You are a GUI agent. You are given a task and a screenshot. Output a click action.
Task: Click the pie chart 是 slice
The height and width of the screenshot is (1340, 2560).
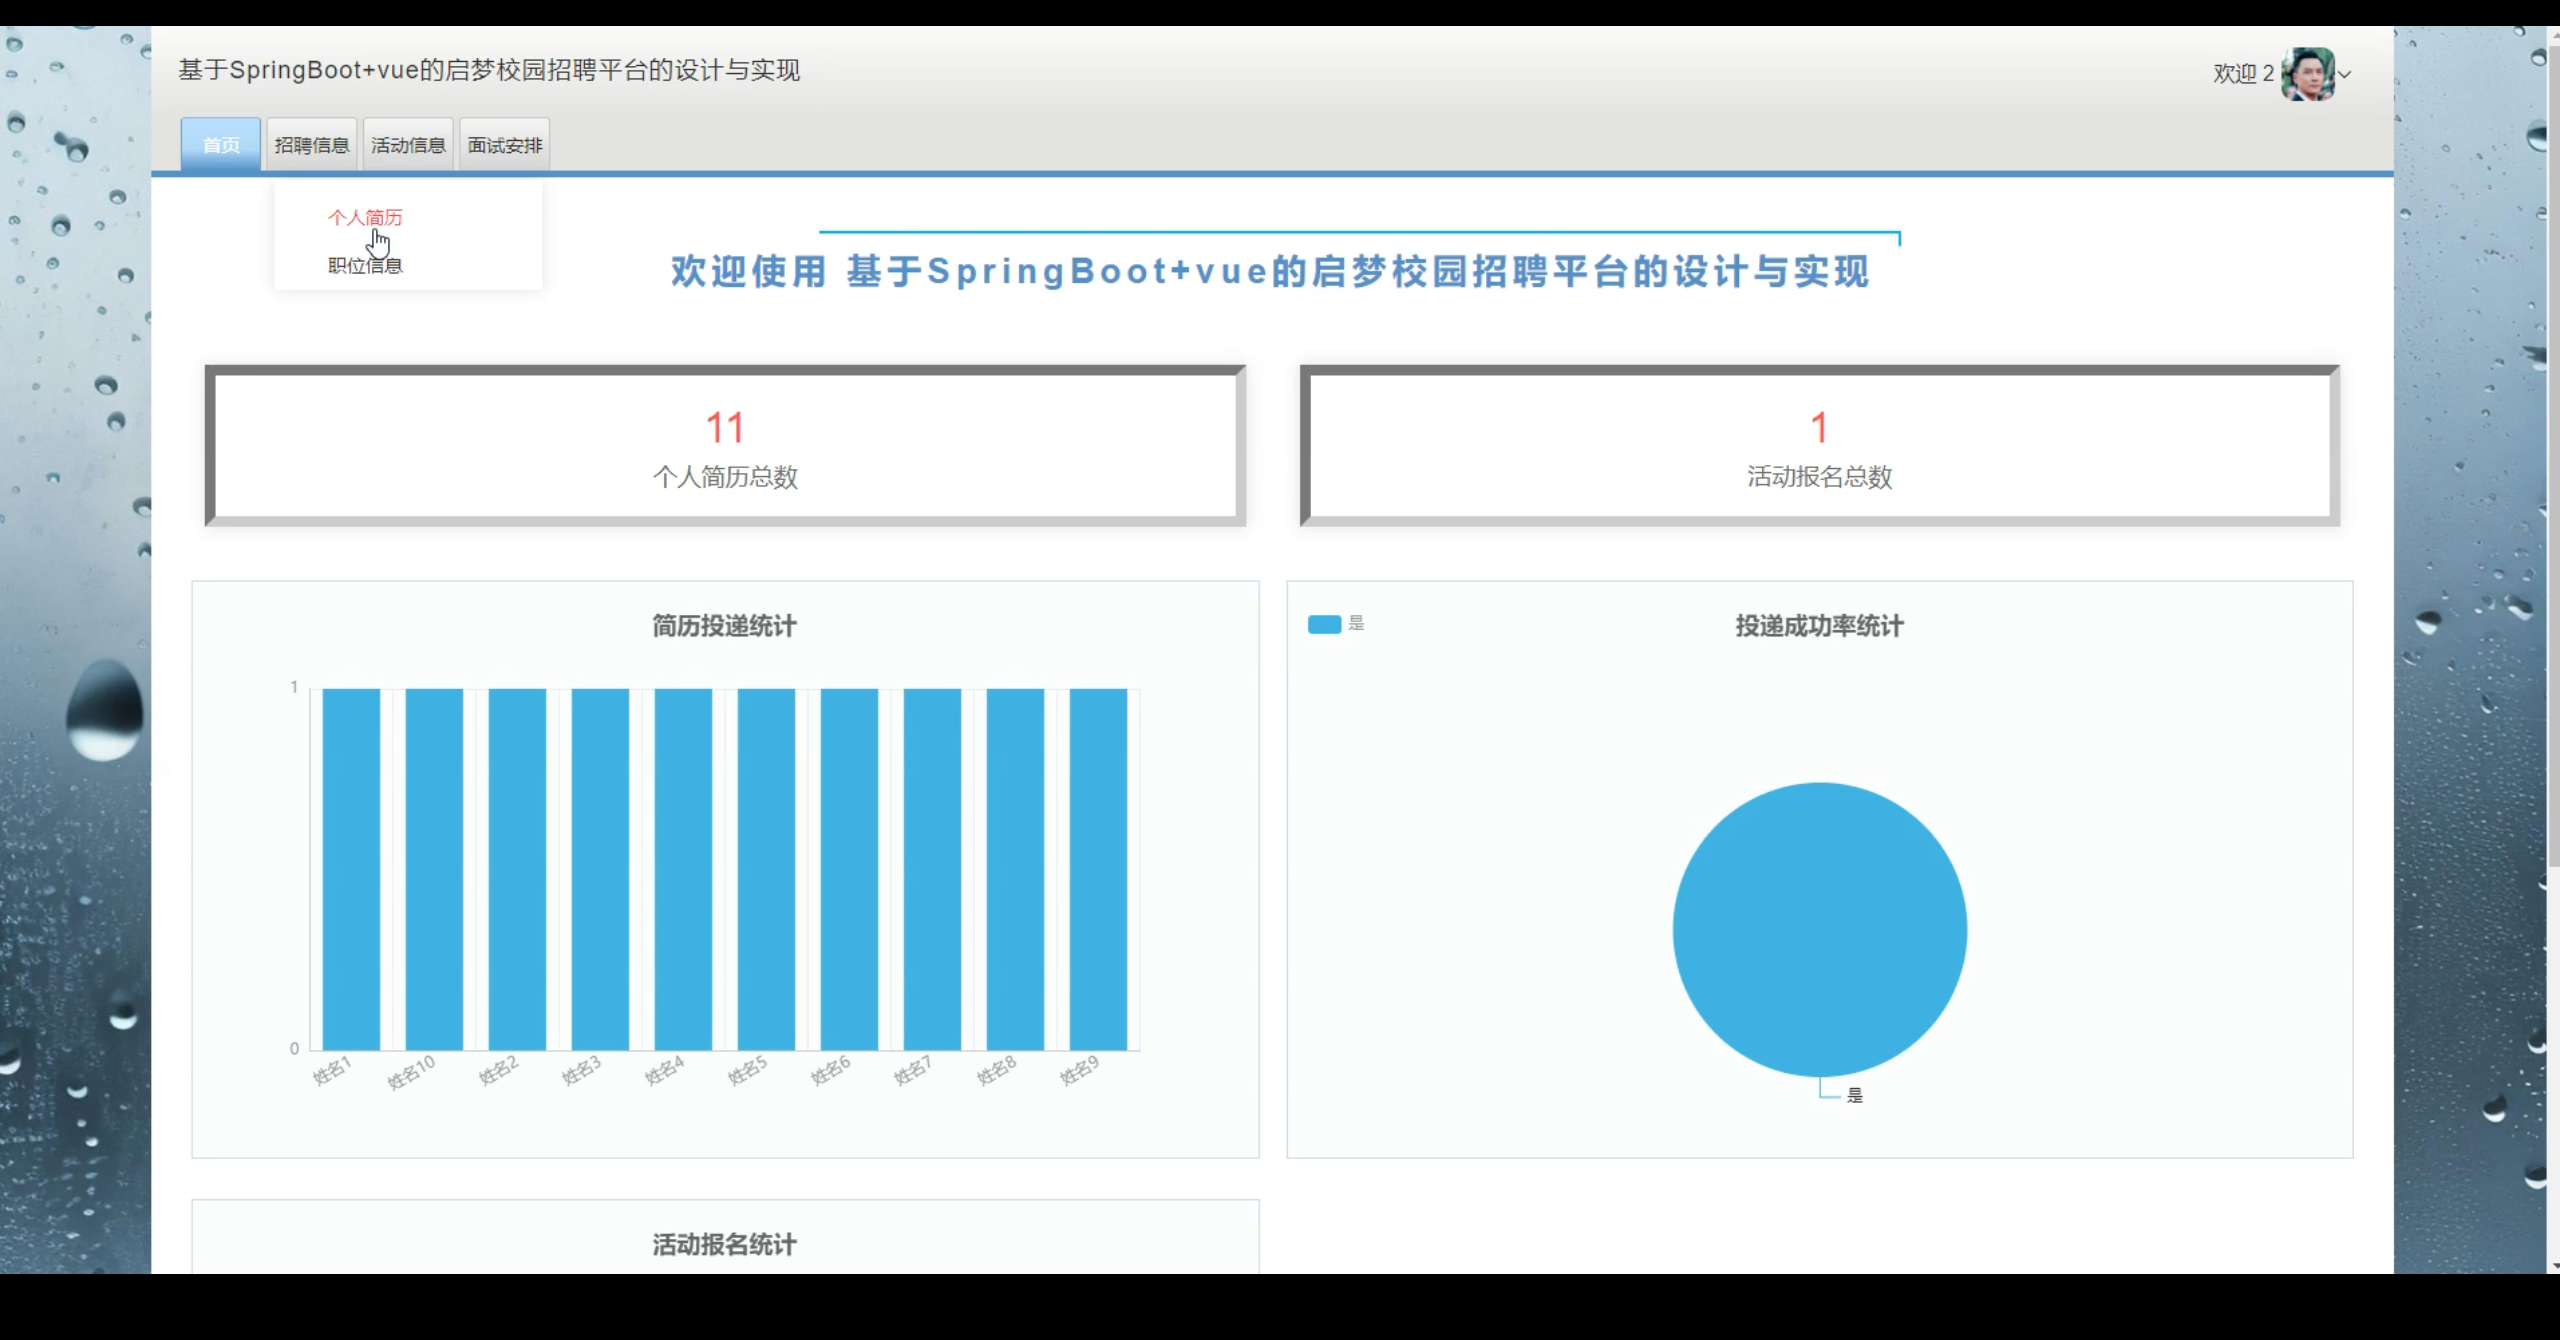click(1819, 929)
